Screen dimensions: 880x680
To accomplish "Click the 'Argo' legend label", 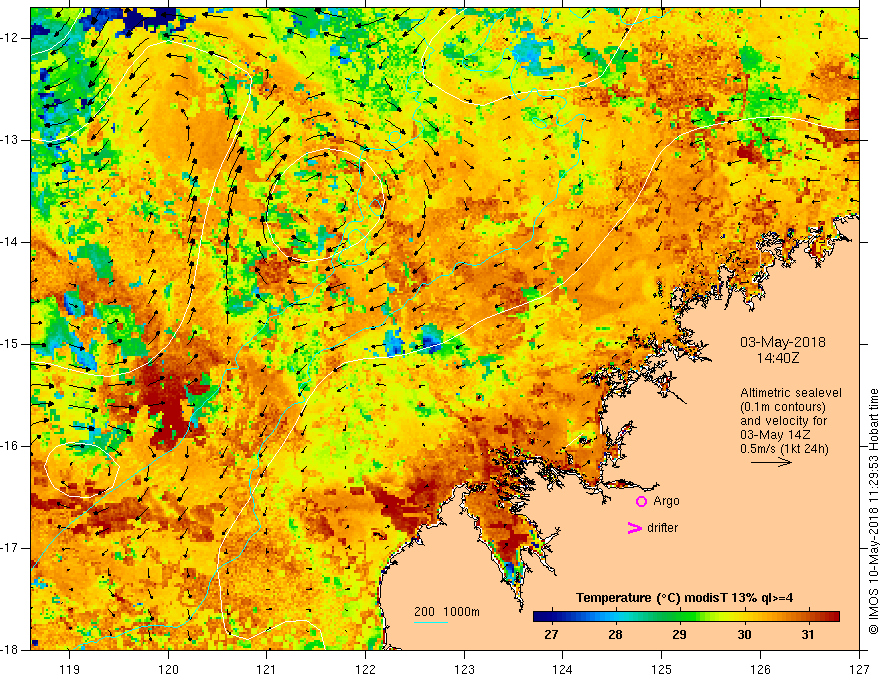I will [666, 501].
